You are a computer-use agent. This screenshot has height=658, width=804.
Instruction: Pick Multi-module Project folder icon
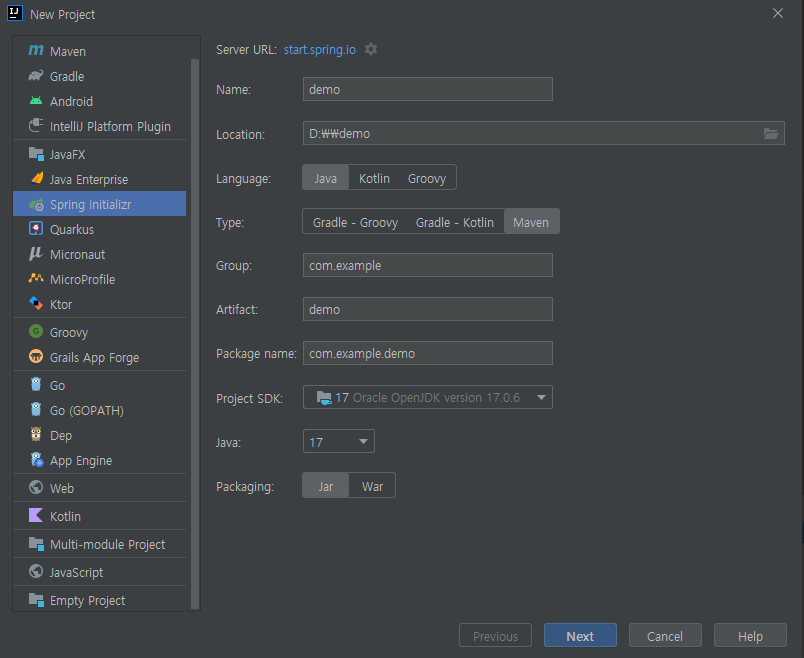click(x=36, y=544)
